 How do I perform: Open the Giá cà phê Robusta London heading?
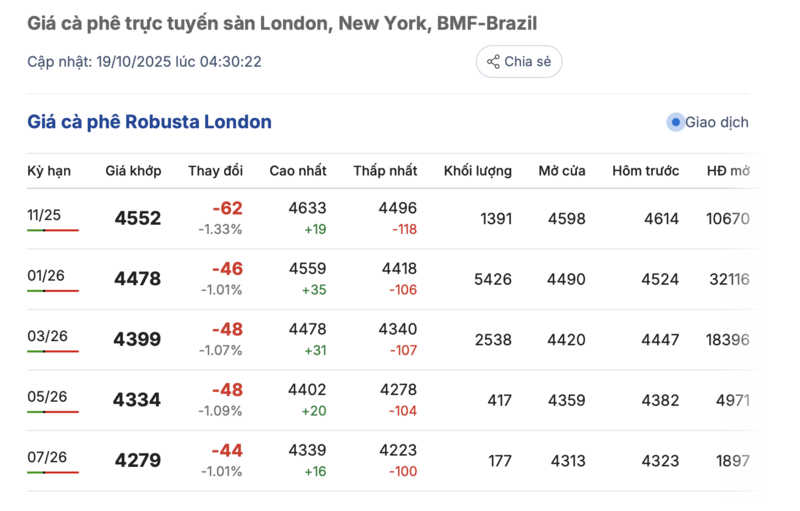coord(149,122)
